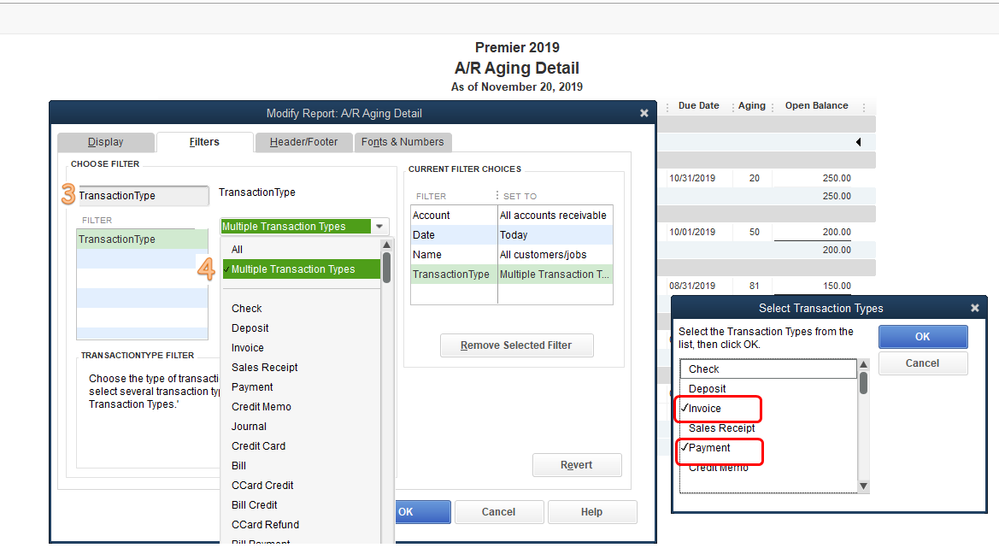
Task: Select Sales Receipt in Select Transaction Types list
Action: click(x=768, y=428)
